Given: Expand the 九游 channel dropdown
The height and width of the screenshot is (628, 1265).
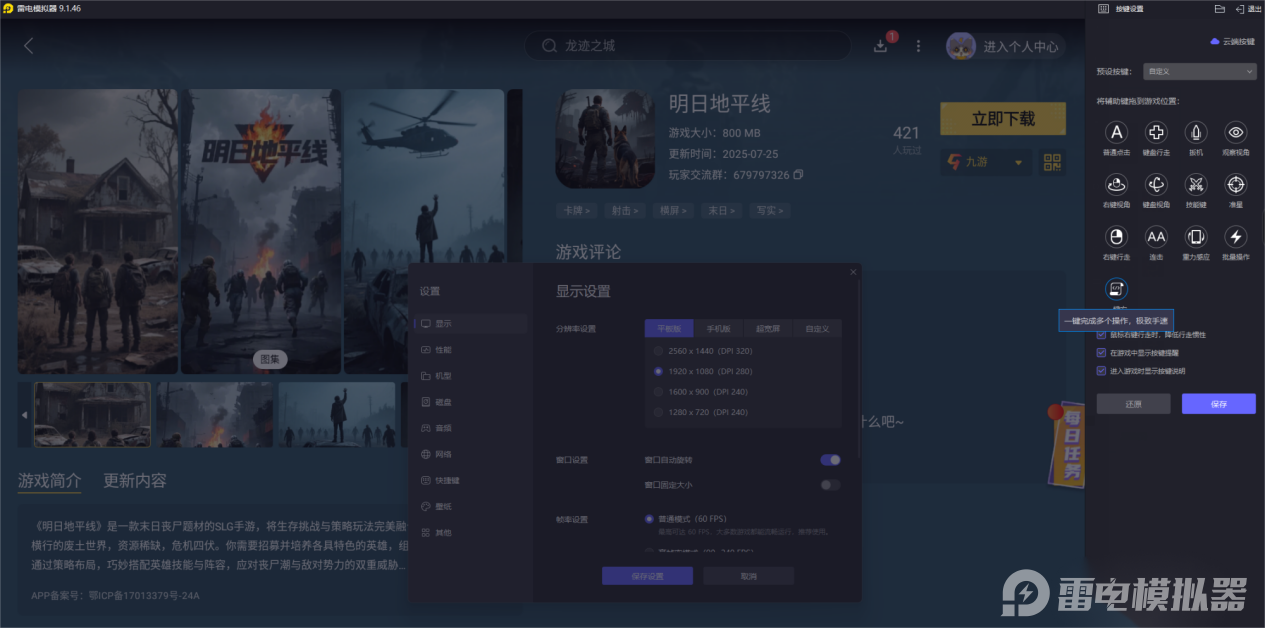Looking at the screenshot, I should point(1019,163).
